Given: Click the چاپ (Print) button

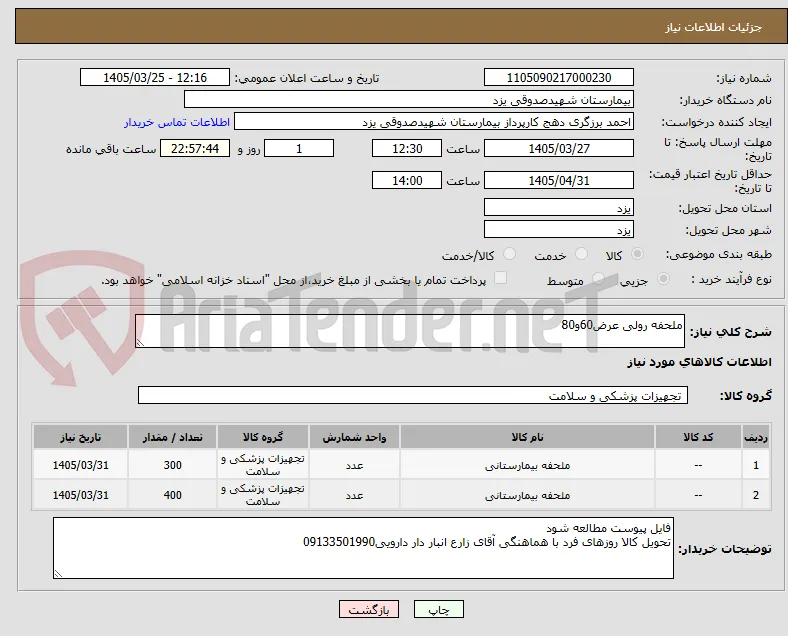Looking at the screenshot, I should 439,610.
